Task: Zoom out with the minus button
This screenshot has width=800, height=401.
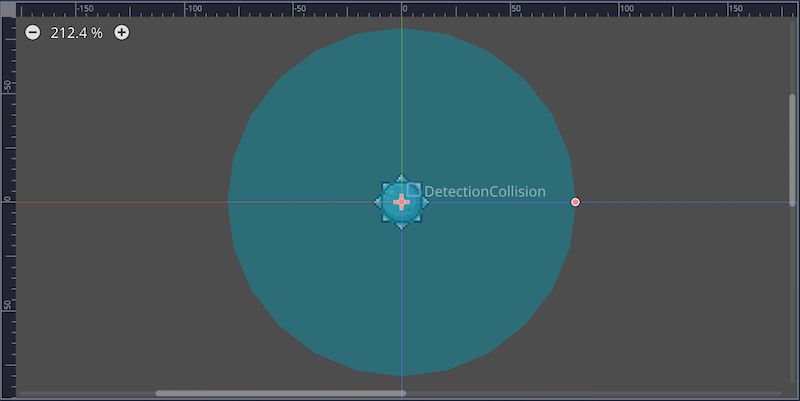Action: (x=33, y=33)
